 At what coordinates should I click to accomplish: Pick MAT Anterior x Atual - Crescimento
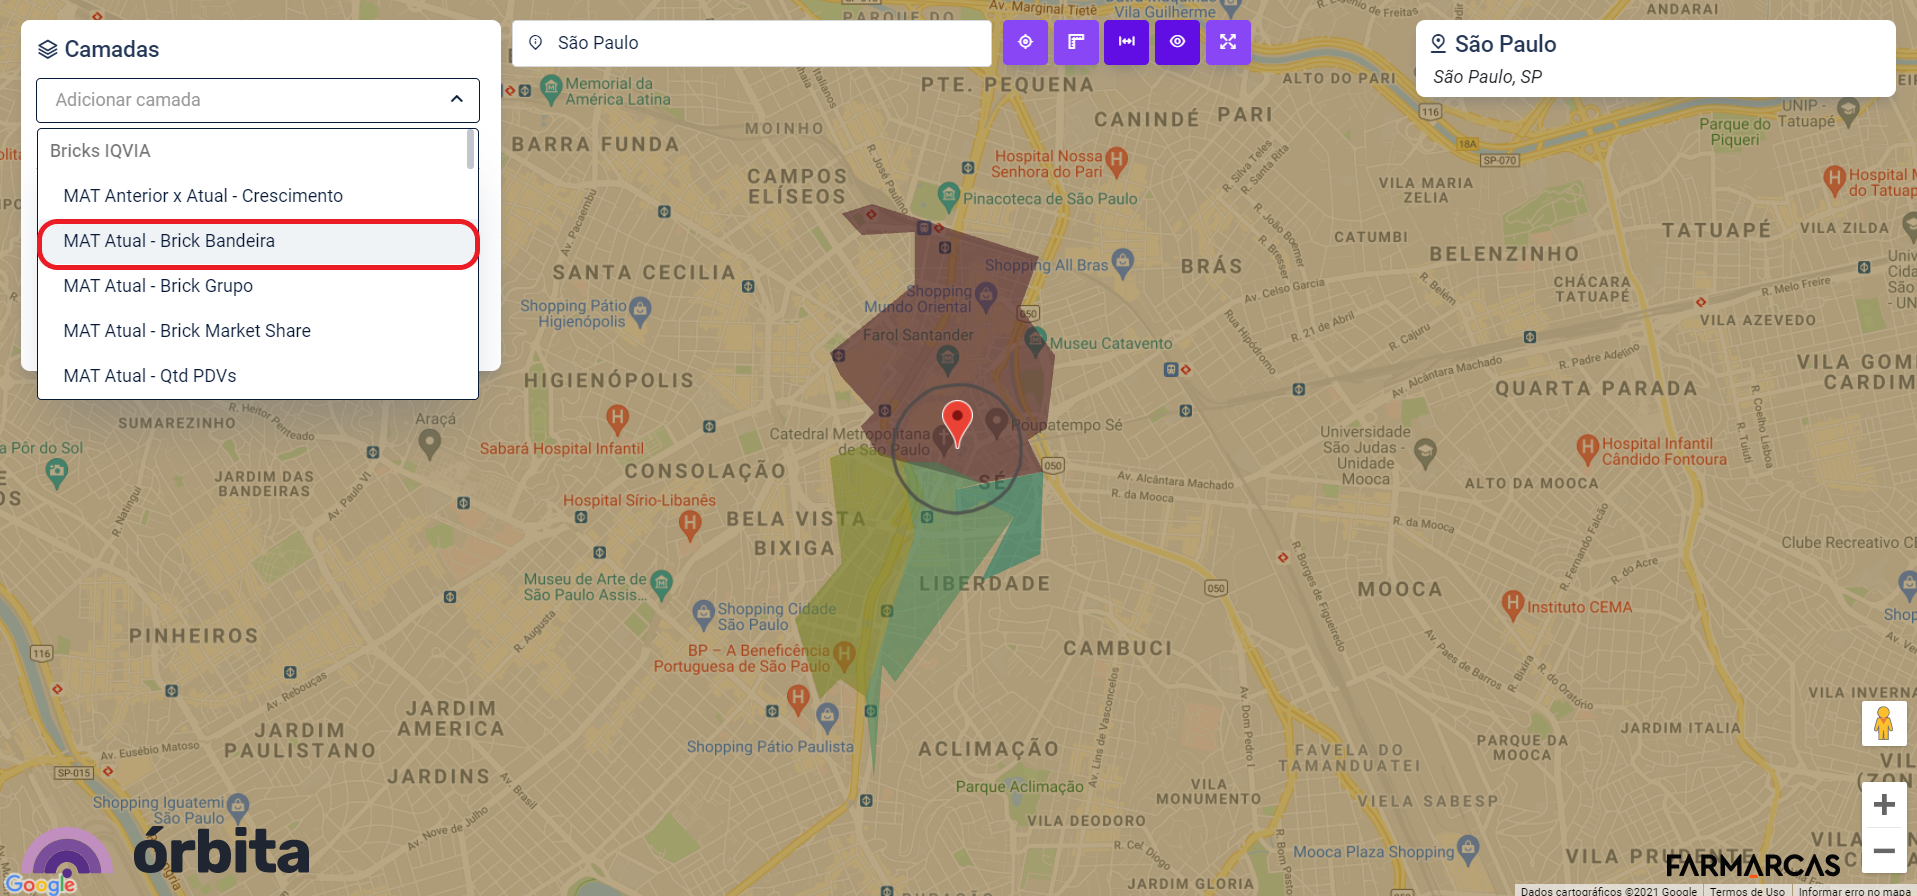(258, 196)
